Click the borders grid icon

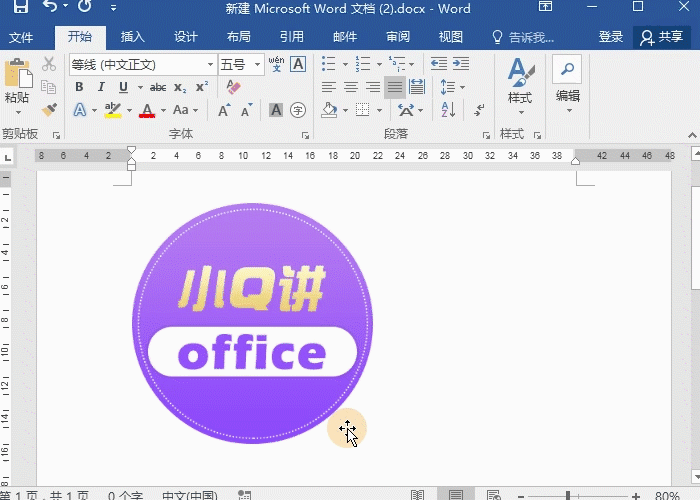point(362,110)
